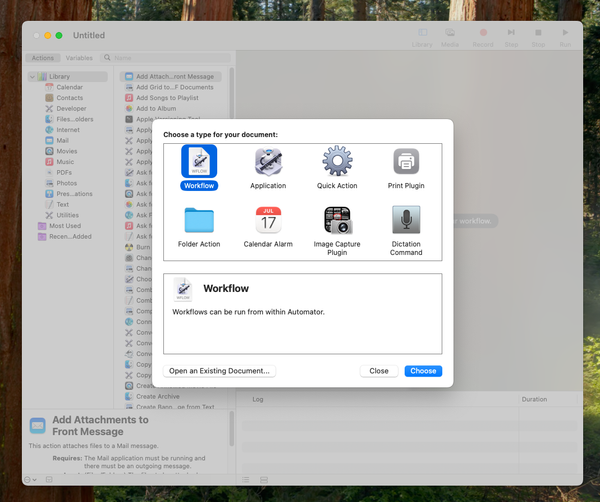This screenshot has height=502, width=600.
Task: Click the Duration column header
Action: [x=534, y=399]
